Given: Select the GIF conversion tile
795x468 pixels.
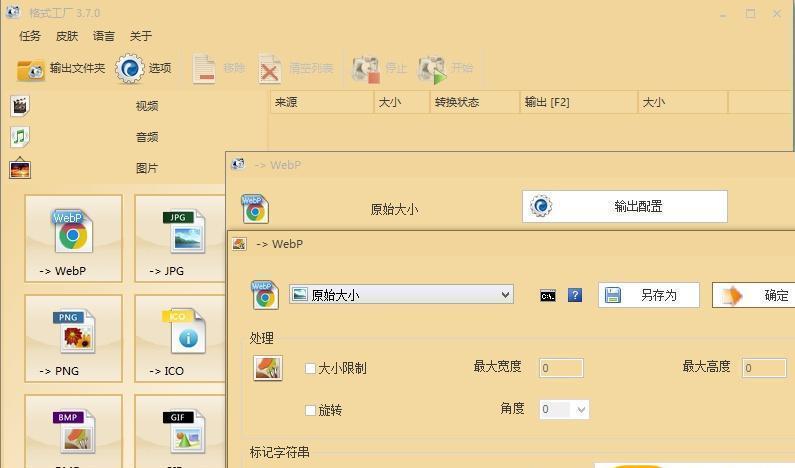Looking at the screenshot, I should coord(180,431).
